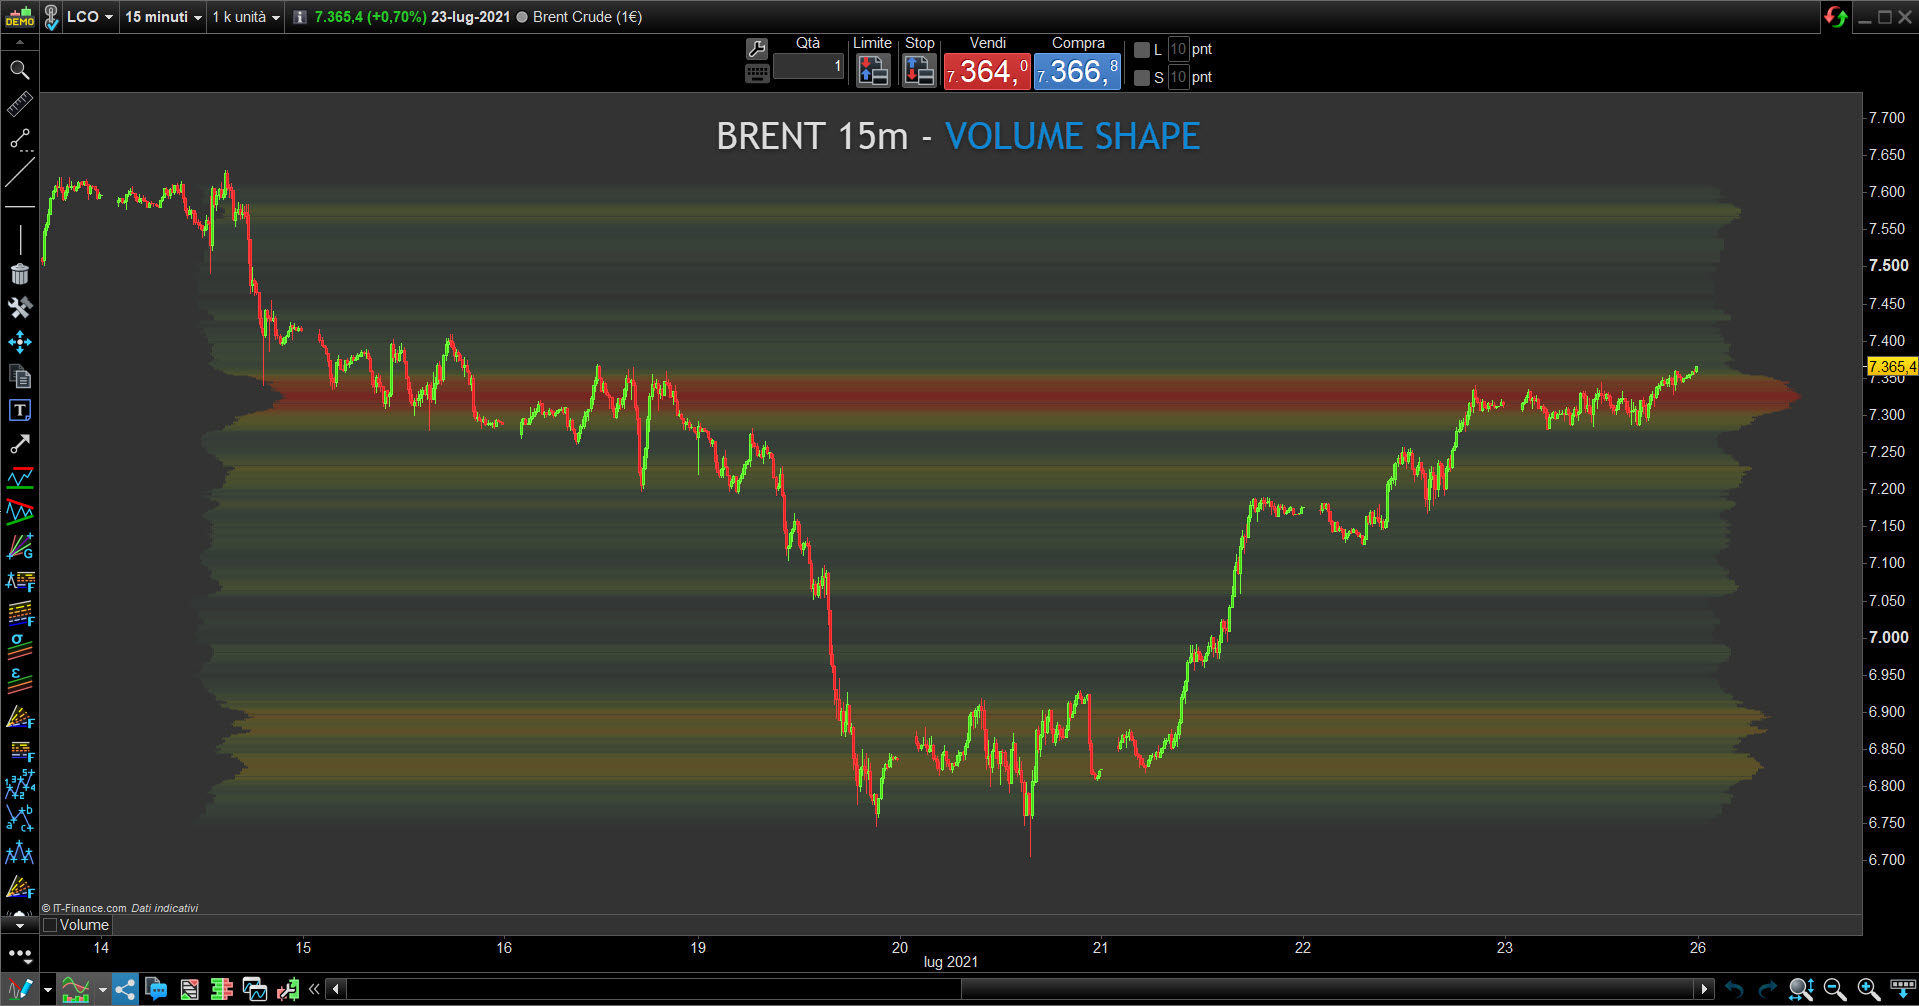This screenshot has height=1006, width=1919.
Task: Select the support and resistance channel tool
Action: (19, 478)
